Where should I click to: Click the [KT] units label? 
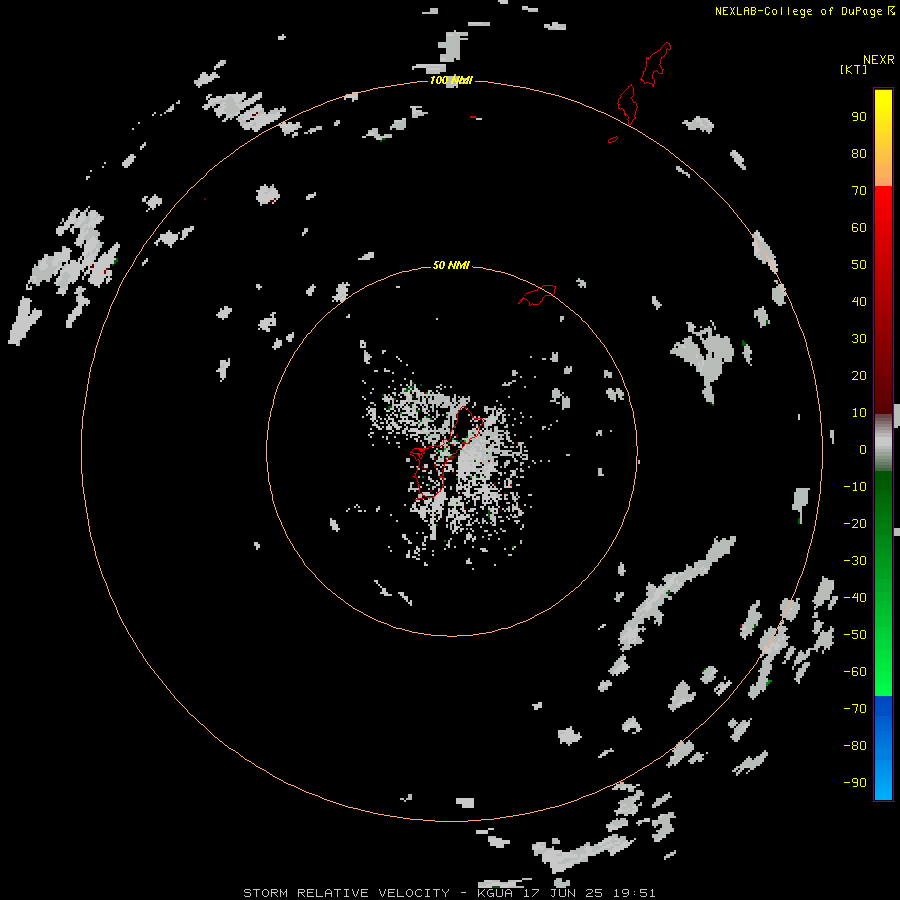(854, 69)
